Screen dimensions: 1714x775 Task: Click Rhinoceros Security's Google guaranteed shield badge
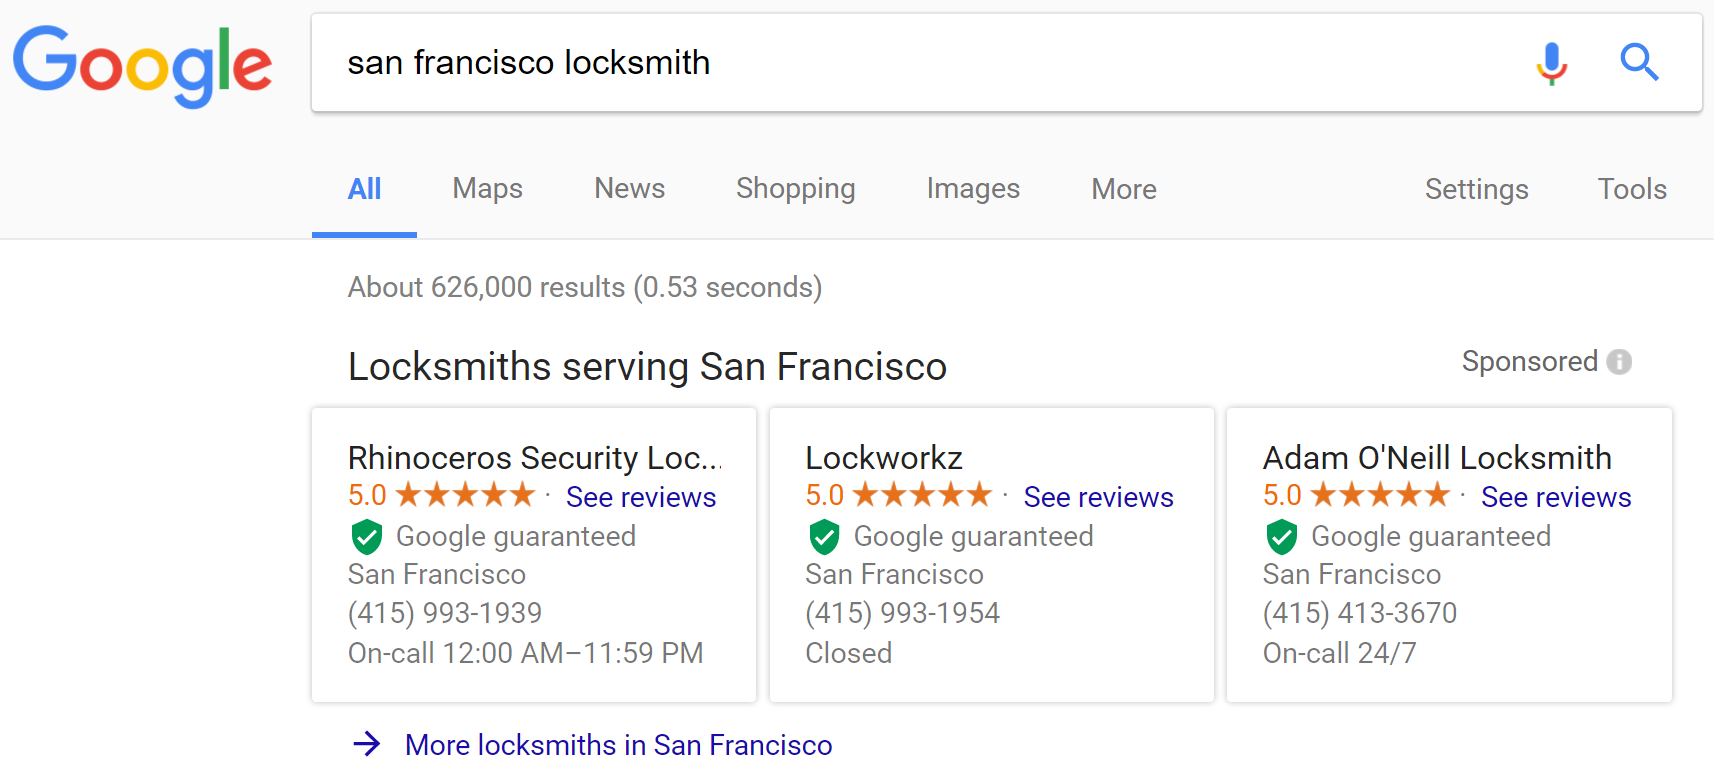[x=367, y=537]
